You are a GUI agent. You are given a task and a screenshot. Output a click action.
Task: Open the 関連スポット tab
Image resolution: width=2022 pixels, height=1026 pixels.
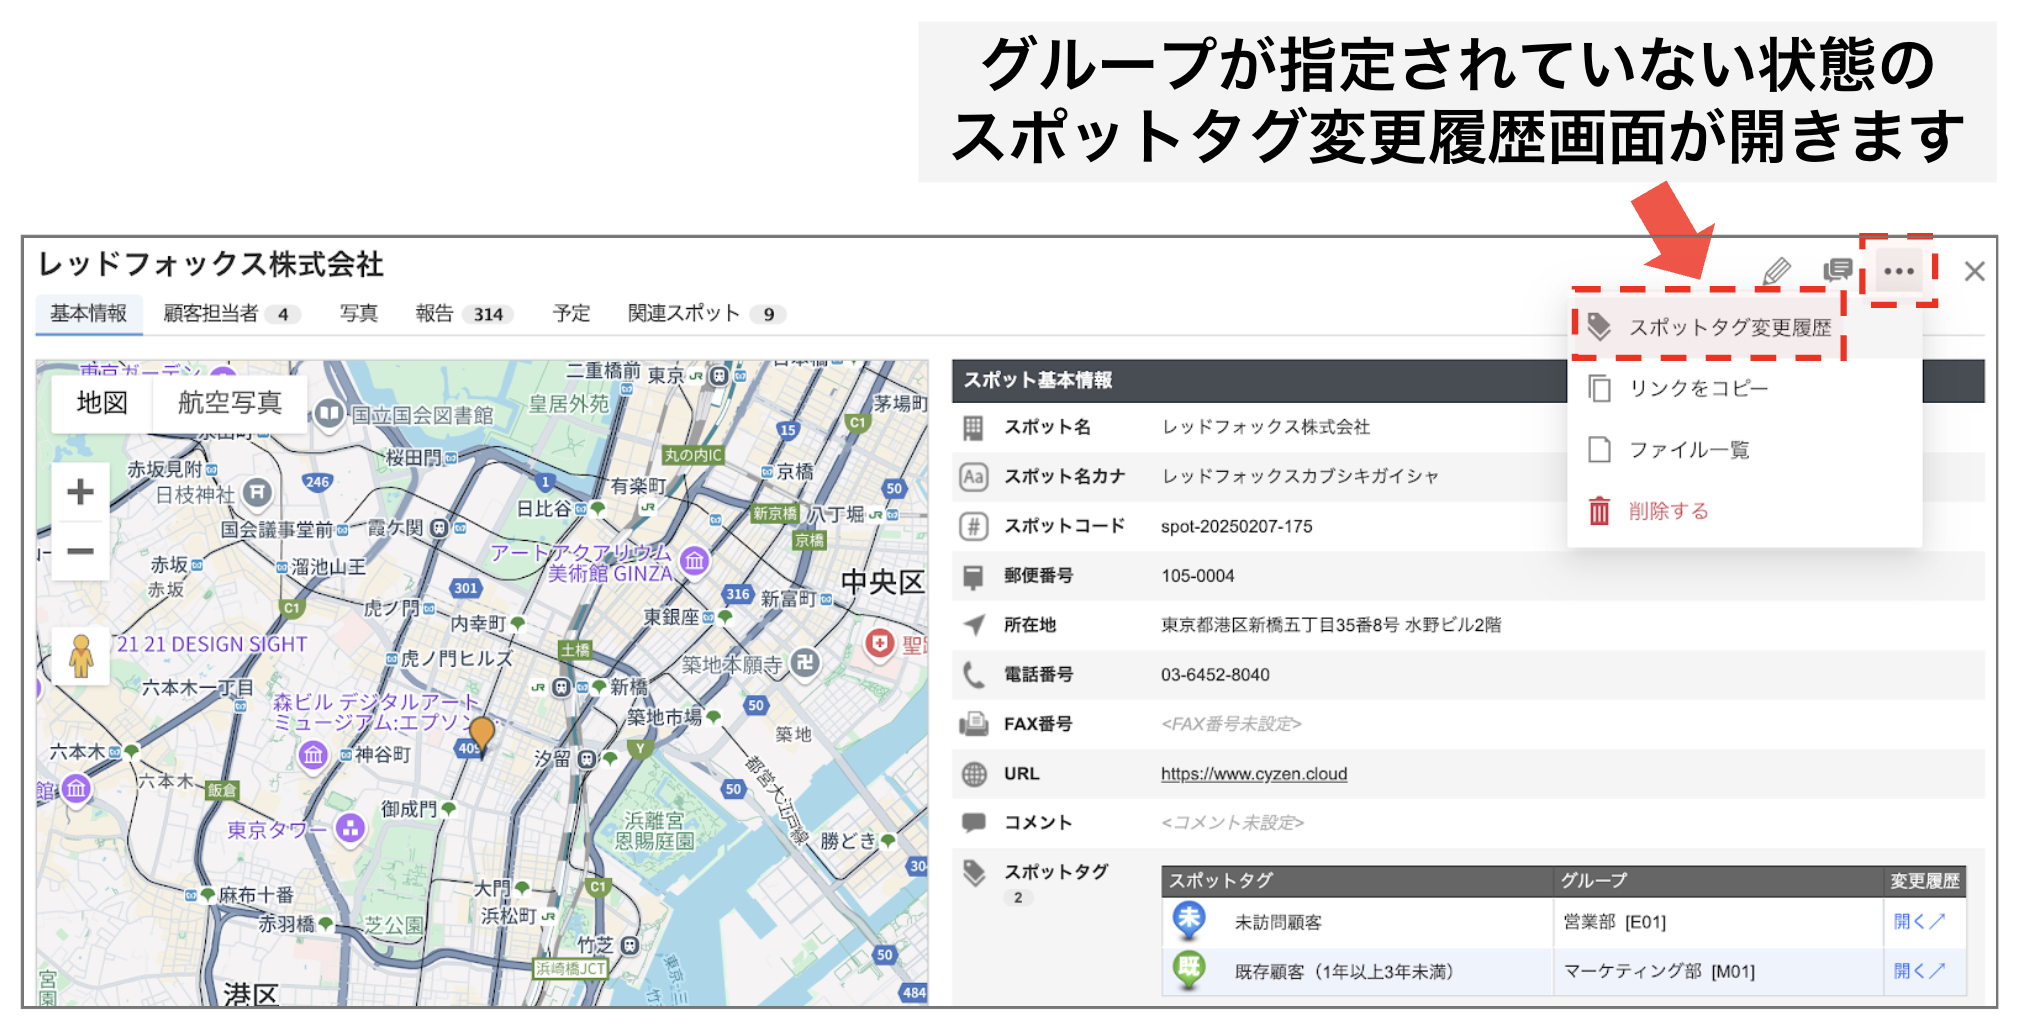(707, 314)
